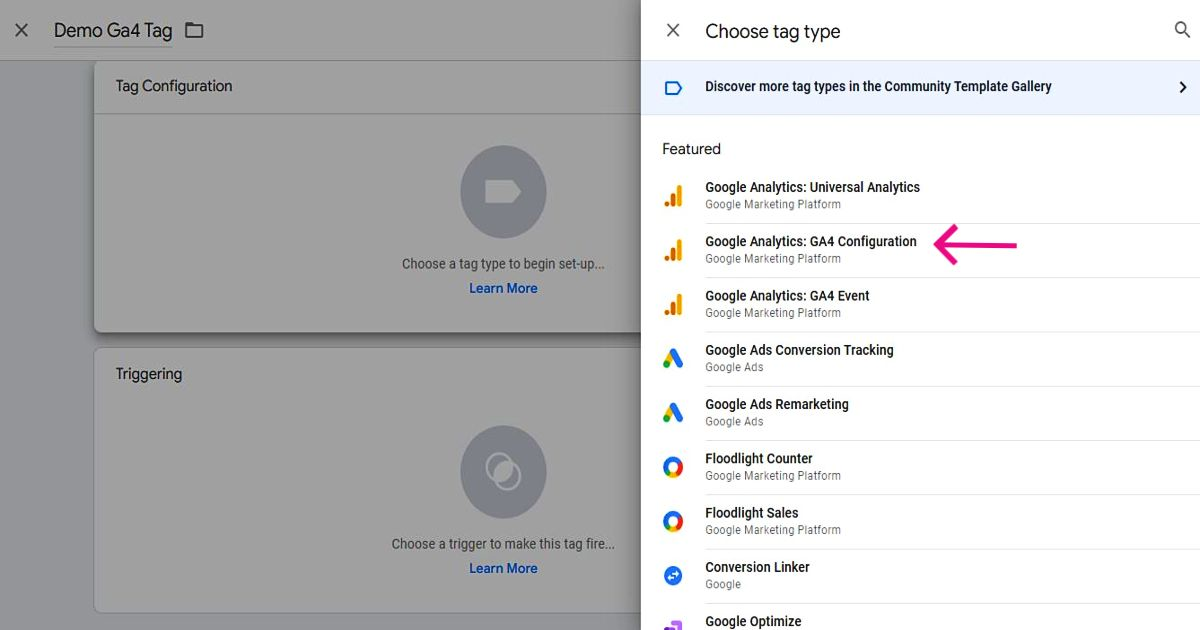Open Learn More under Triggering

tap(503, 568)
